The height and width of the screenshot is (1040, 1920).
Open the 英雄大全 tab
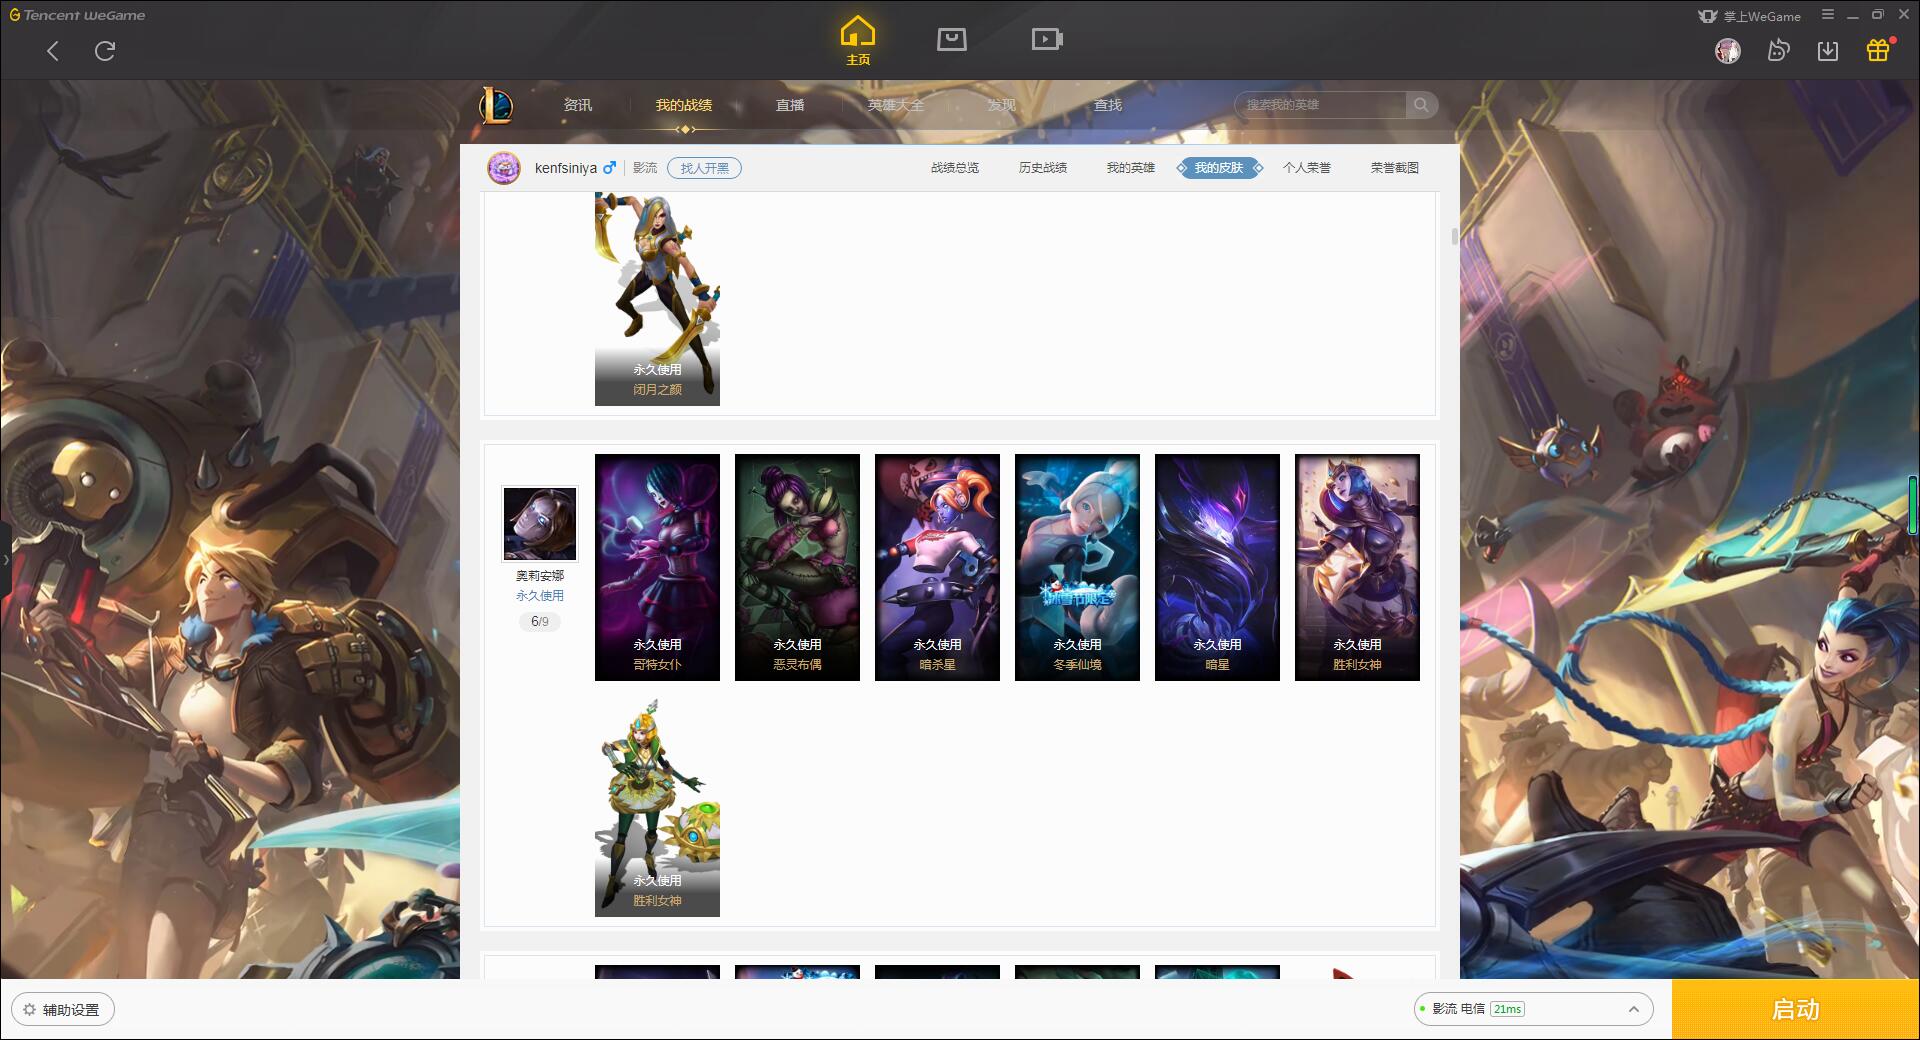click(x=896, y=105)
